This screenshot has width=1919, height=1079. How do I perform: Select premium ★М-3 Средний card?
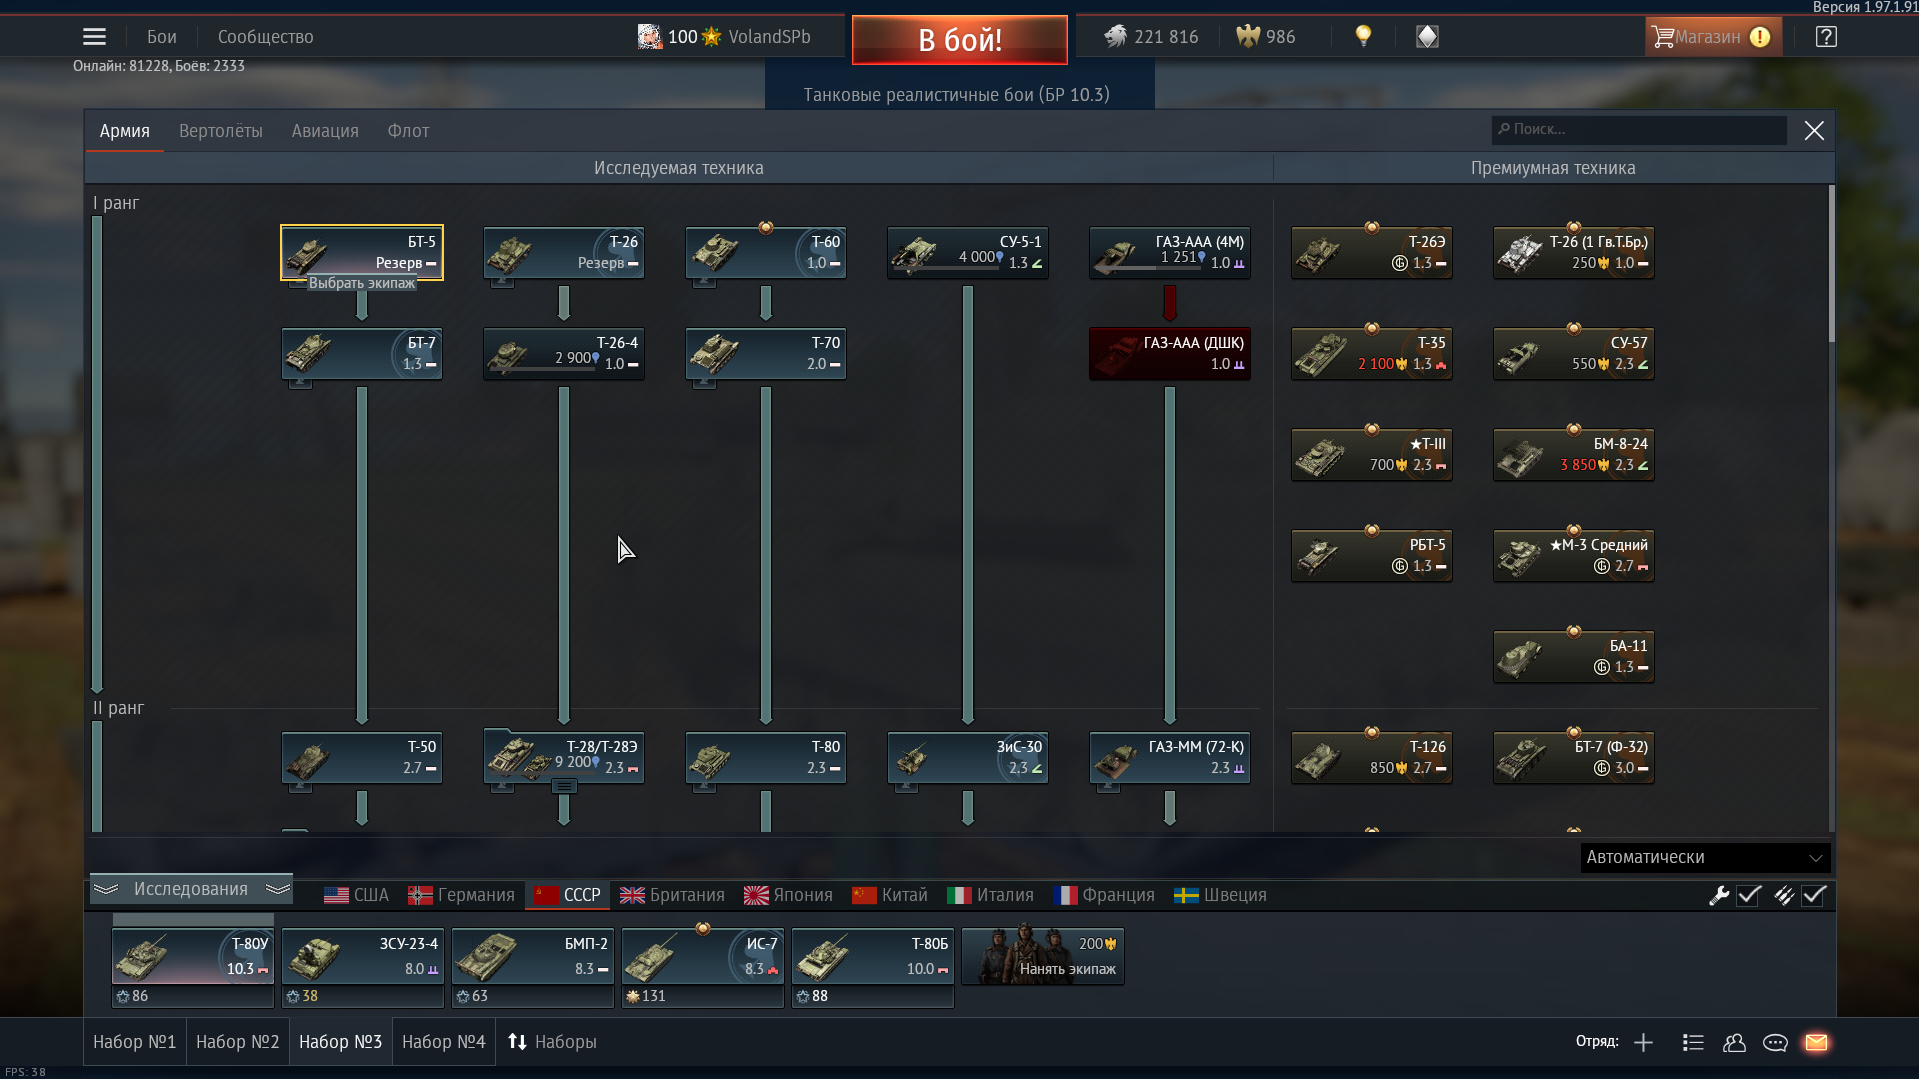click(x=1574, y=556)
